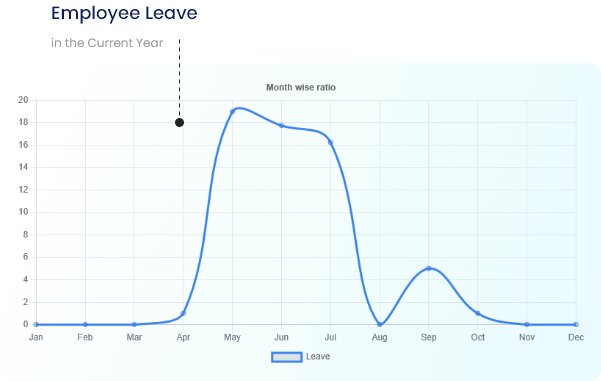Select the Sep data point
Screen dimensions: 601x381
click(x=429, y=268)
